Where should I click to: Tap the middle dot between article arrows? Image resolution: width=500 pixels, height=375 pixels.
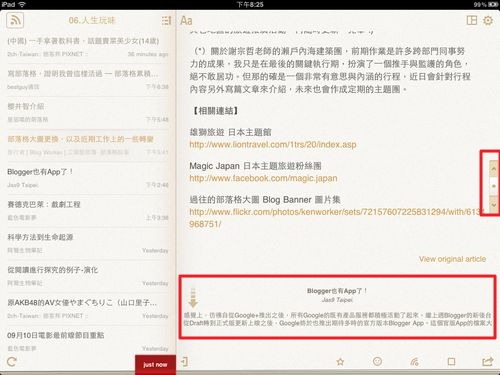tap(494, 186)
